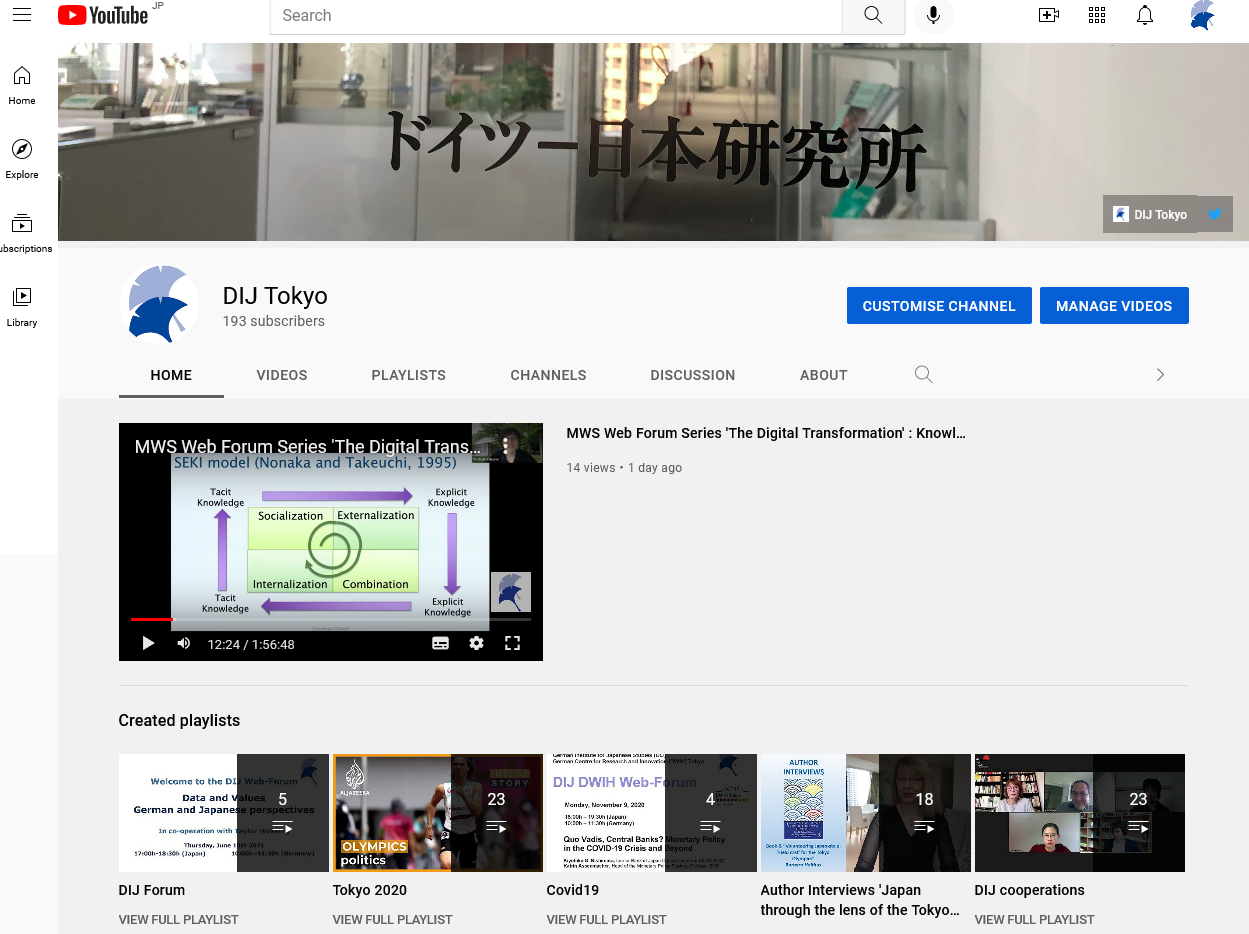Click the YouTube logo
Image resolution: width=1249 pixels, height=934 pixels.
click(x=103, y=15)
